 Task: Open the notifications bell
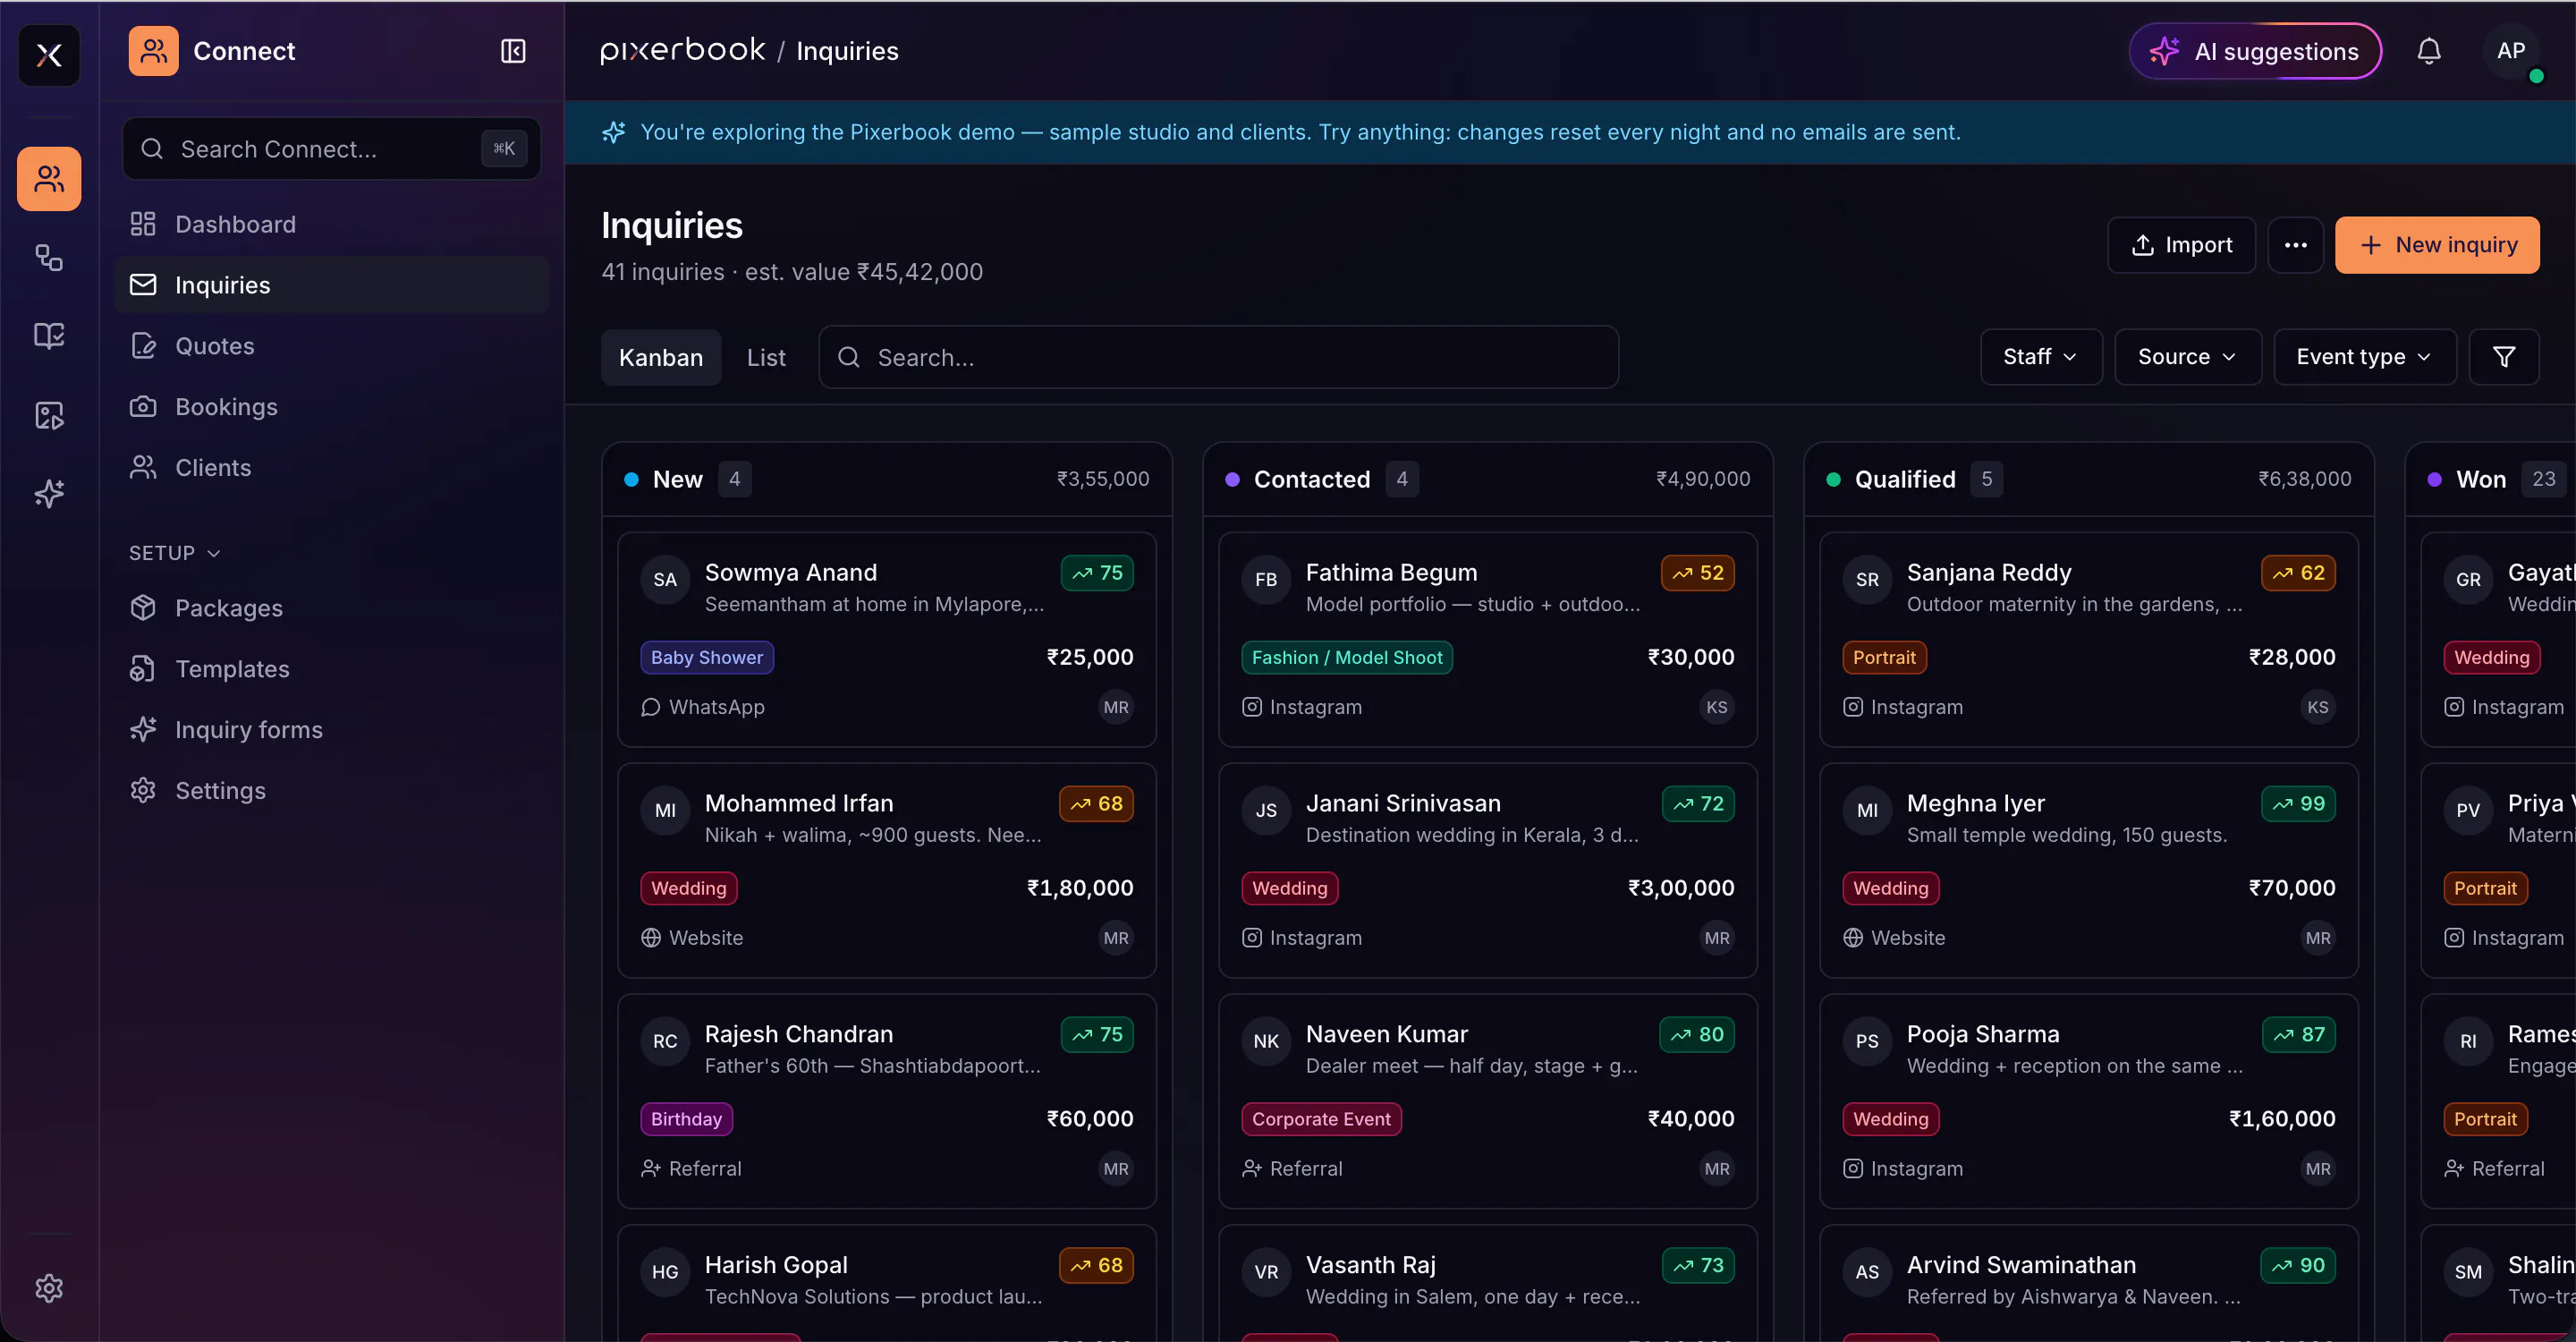click(2429, 51)
